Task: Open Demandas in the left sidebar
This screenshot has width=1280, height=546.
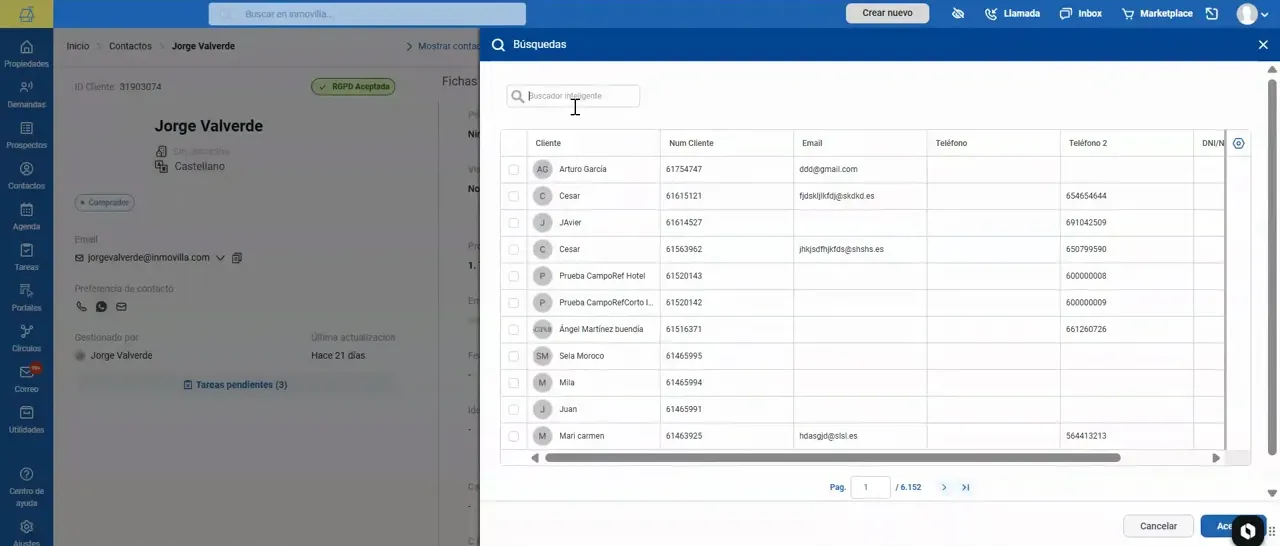Action: [26, 95]
